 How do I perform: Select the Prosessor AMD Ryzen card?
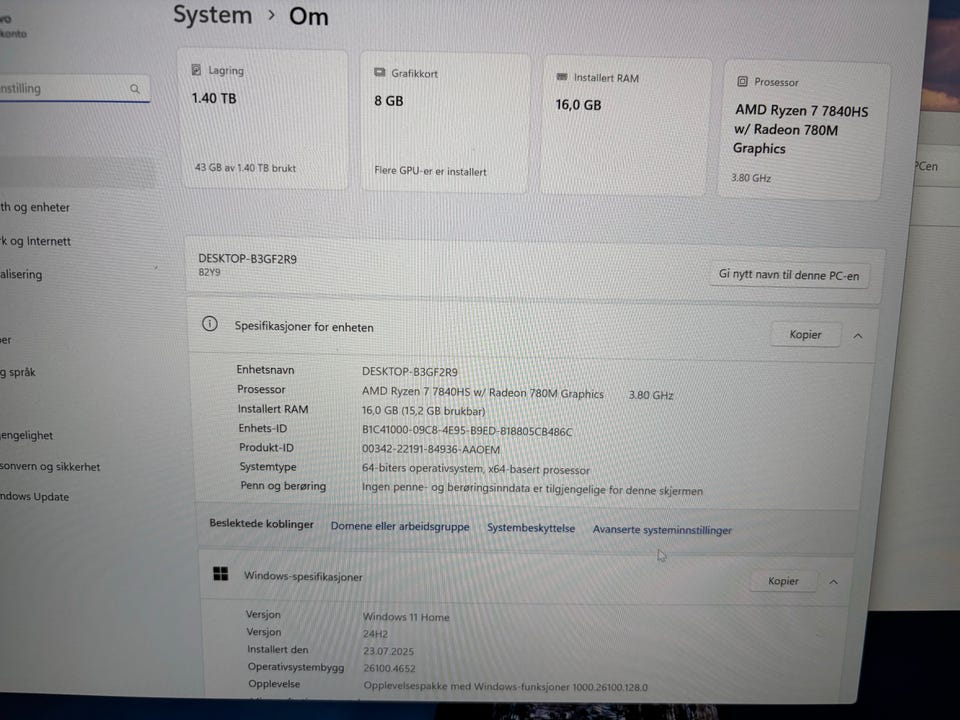[x=803, y=131]
